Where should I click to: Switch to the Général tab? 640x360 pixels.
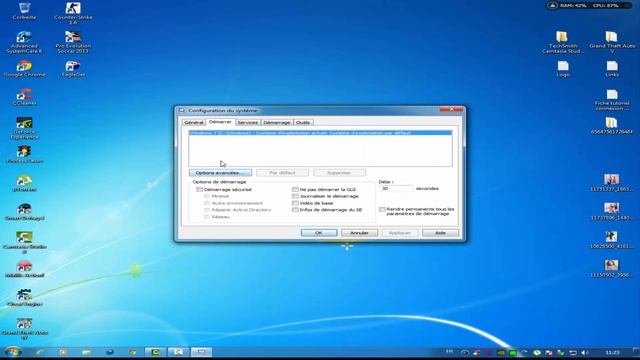[x=193, y=122]
